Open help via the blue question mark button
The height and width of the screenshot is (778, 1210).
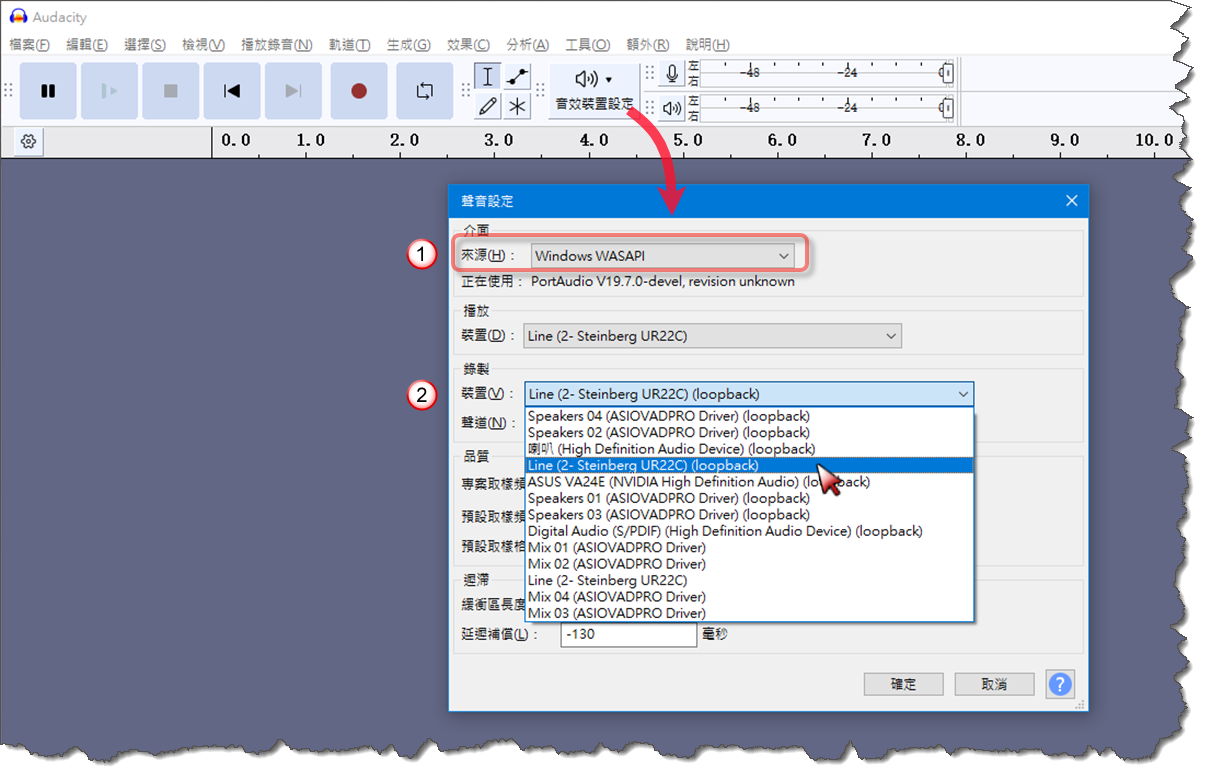1060,684
